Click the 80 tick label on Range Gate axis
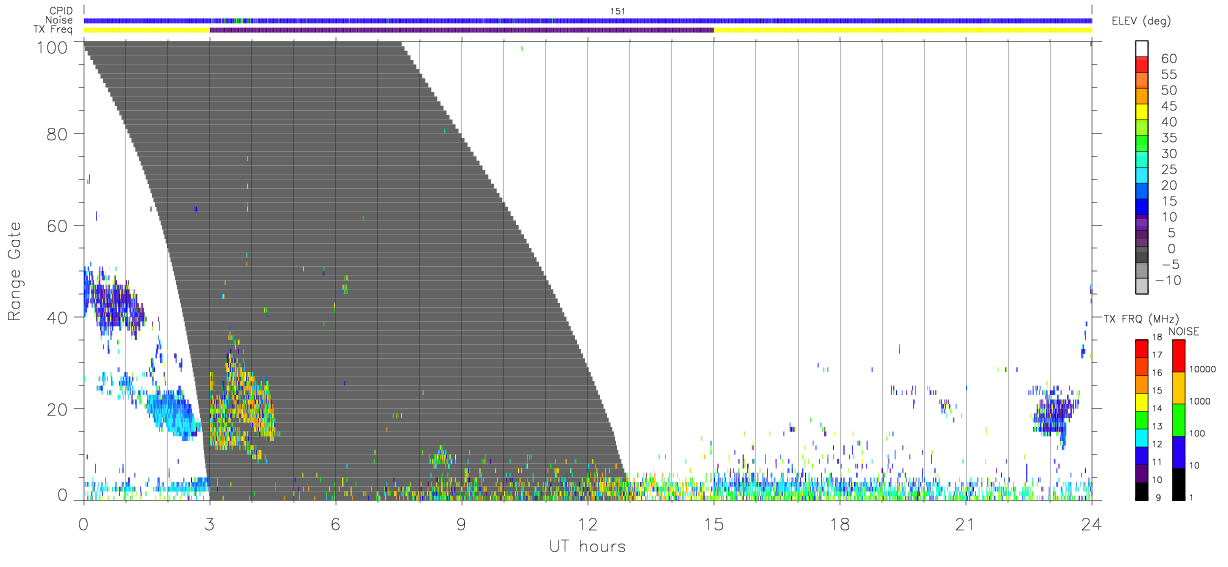The width and height of the screenshot is (1228, 567). point(59,134)
